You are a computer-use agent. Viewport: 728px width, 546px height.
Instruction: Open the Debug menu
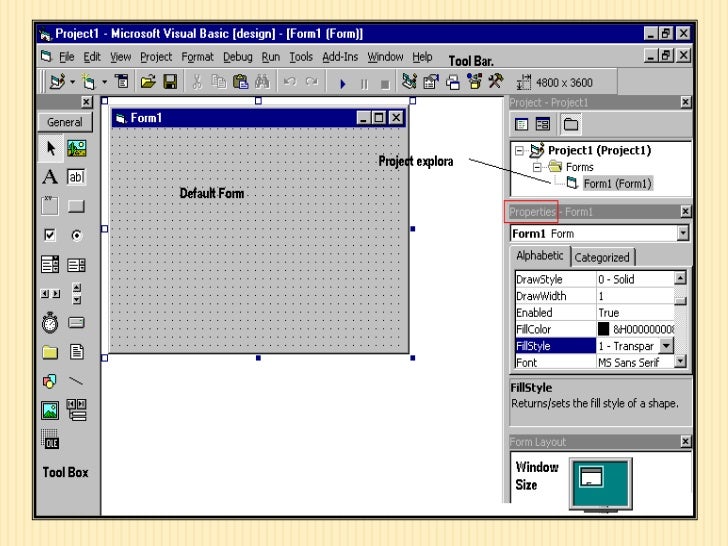(x=238, y=57)
